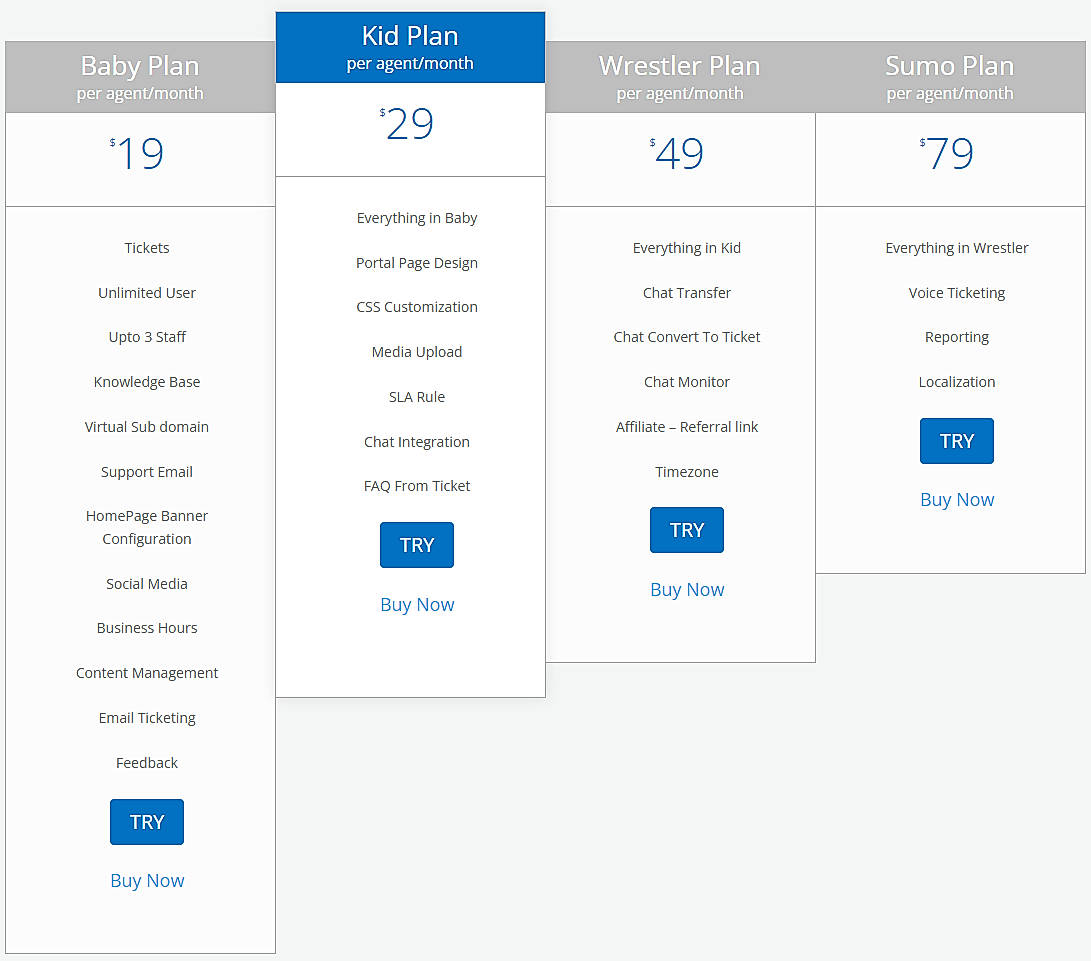The image size is (1091, 961).
Task: Click the $49 price
Action: tap(677, 154)
